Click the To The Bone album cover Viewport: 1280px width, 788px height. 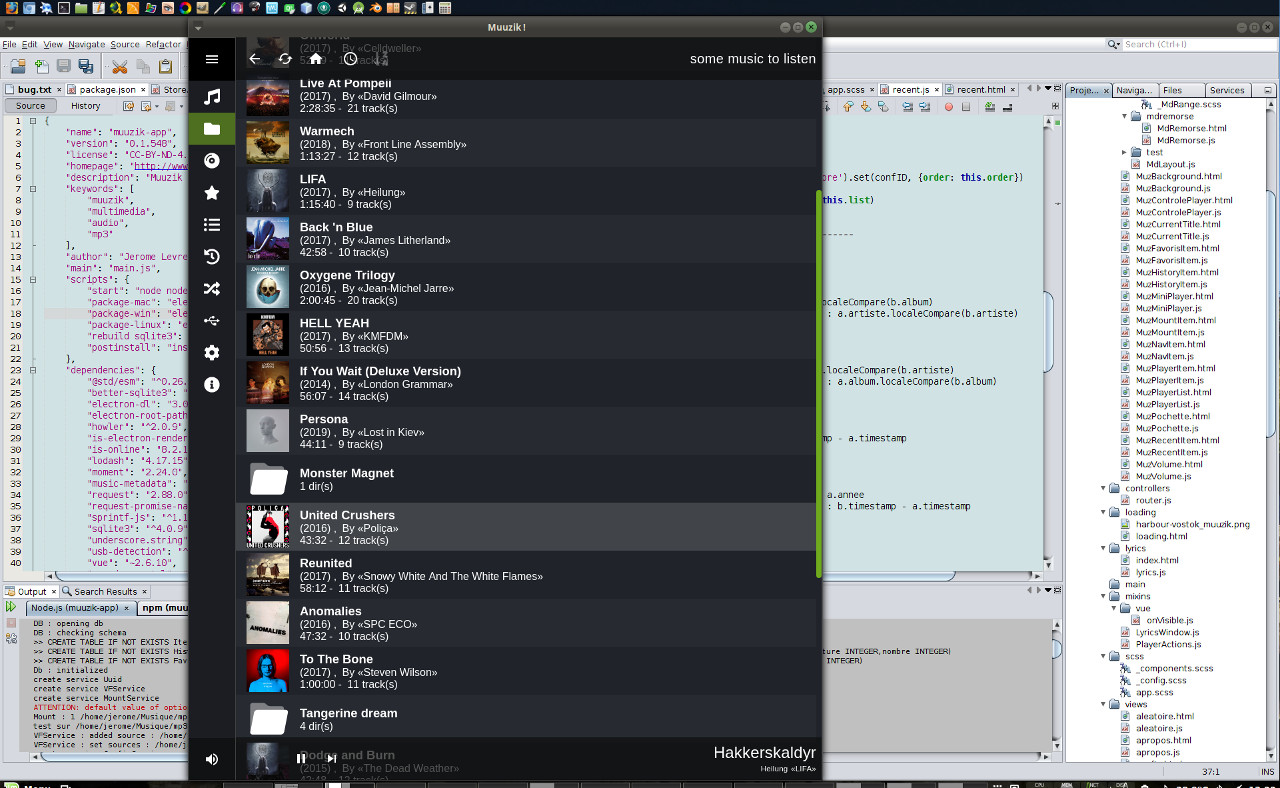pos(268,671)
